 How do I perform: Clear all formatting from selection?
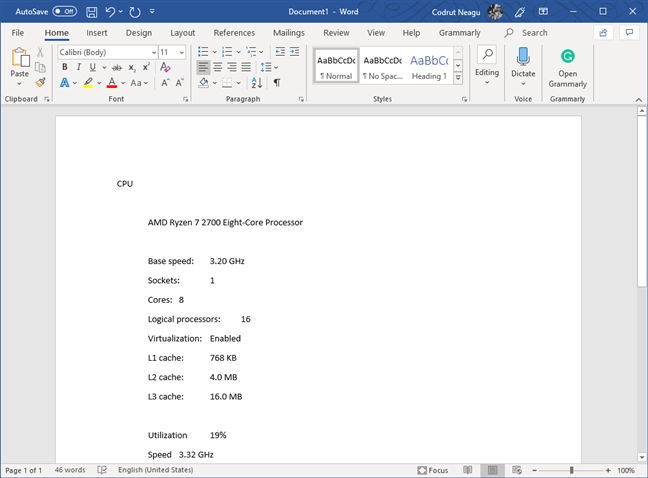click(x=165, y=67)
